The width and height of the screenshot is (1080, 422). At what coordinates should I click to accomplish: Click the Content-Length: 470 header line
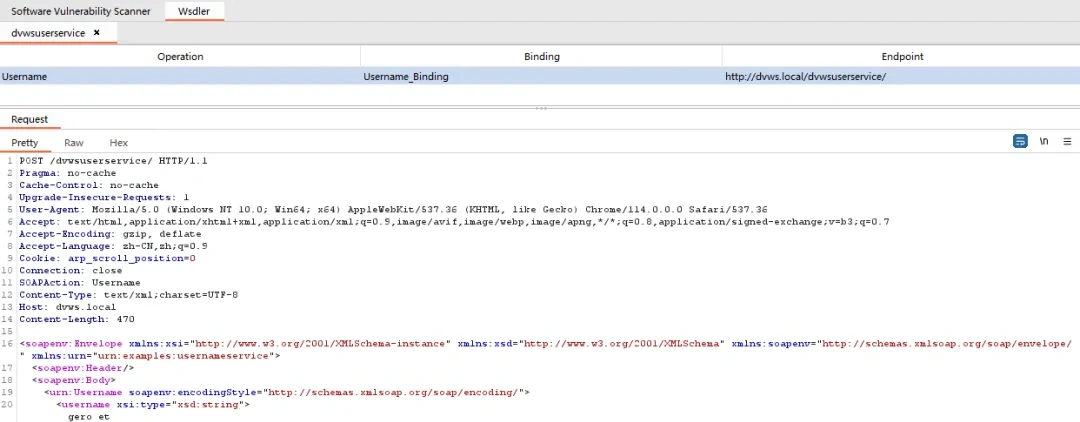tap(76, 319)
